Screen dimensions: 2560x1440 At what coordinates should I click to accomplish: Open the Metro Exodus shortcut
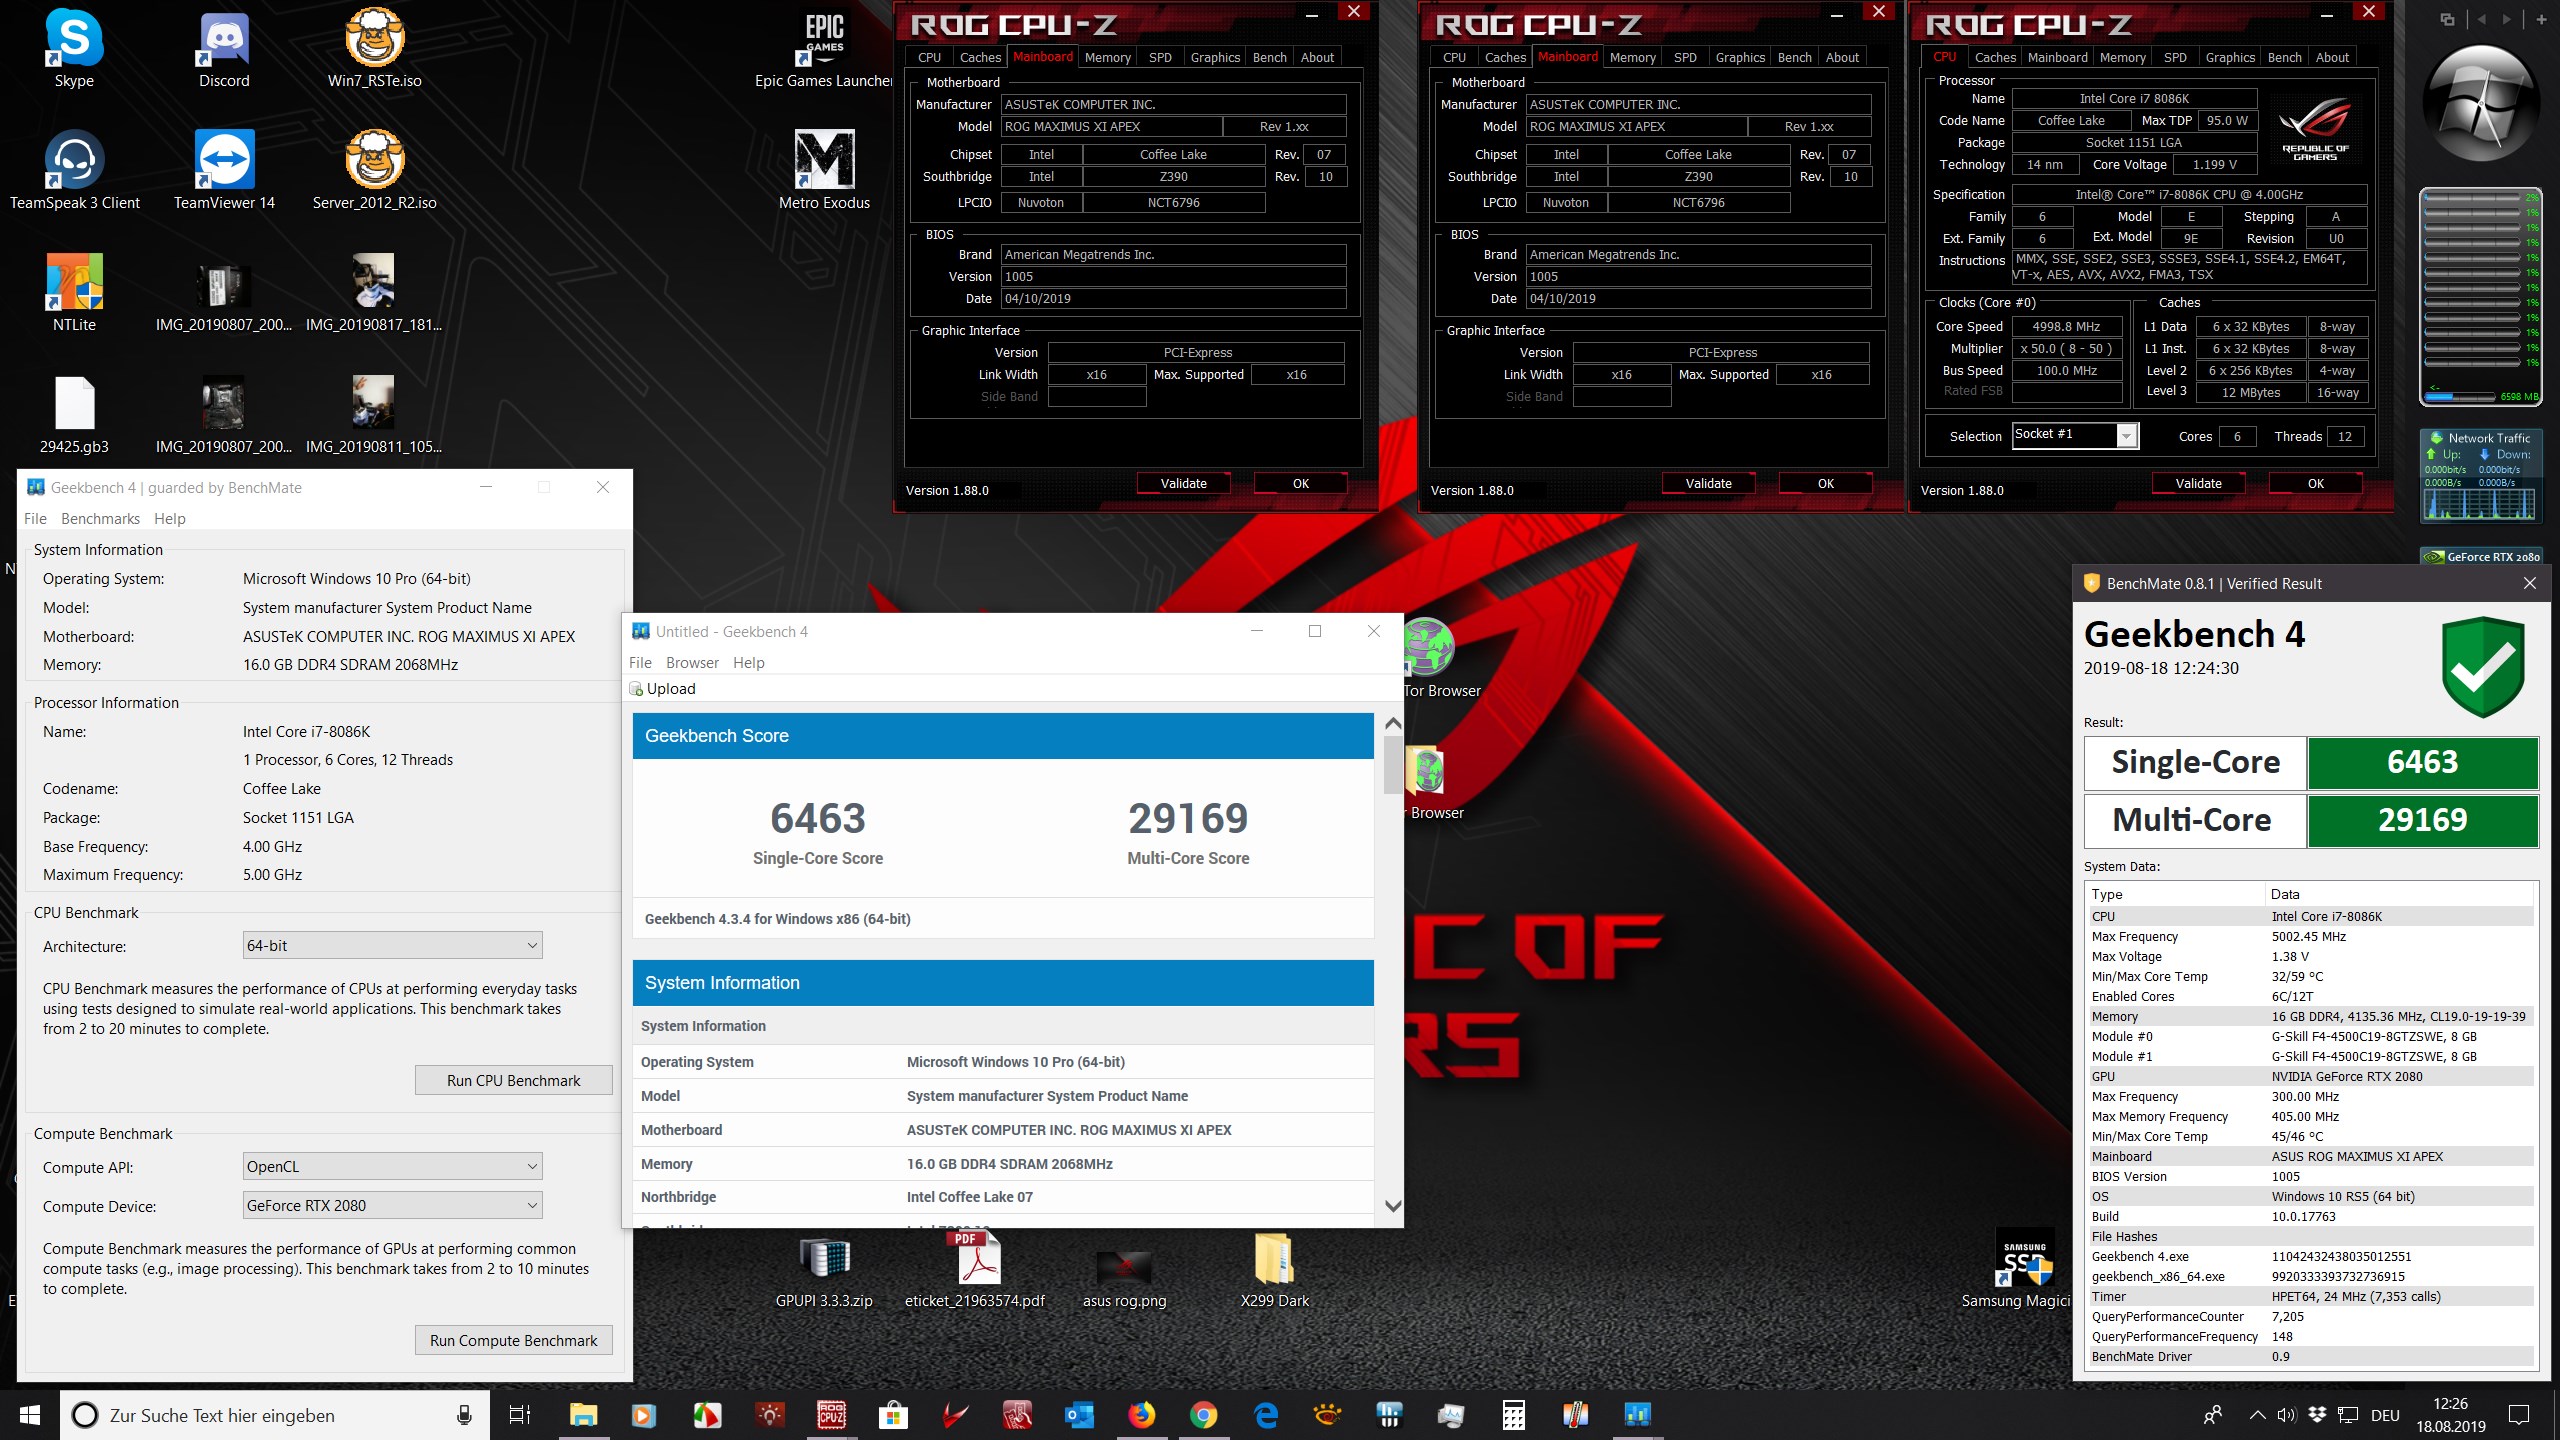pyautogui.click(x=824, y=170)
